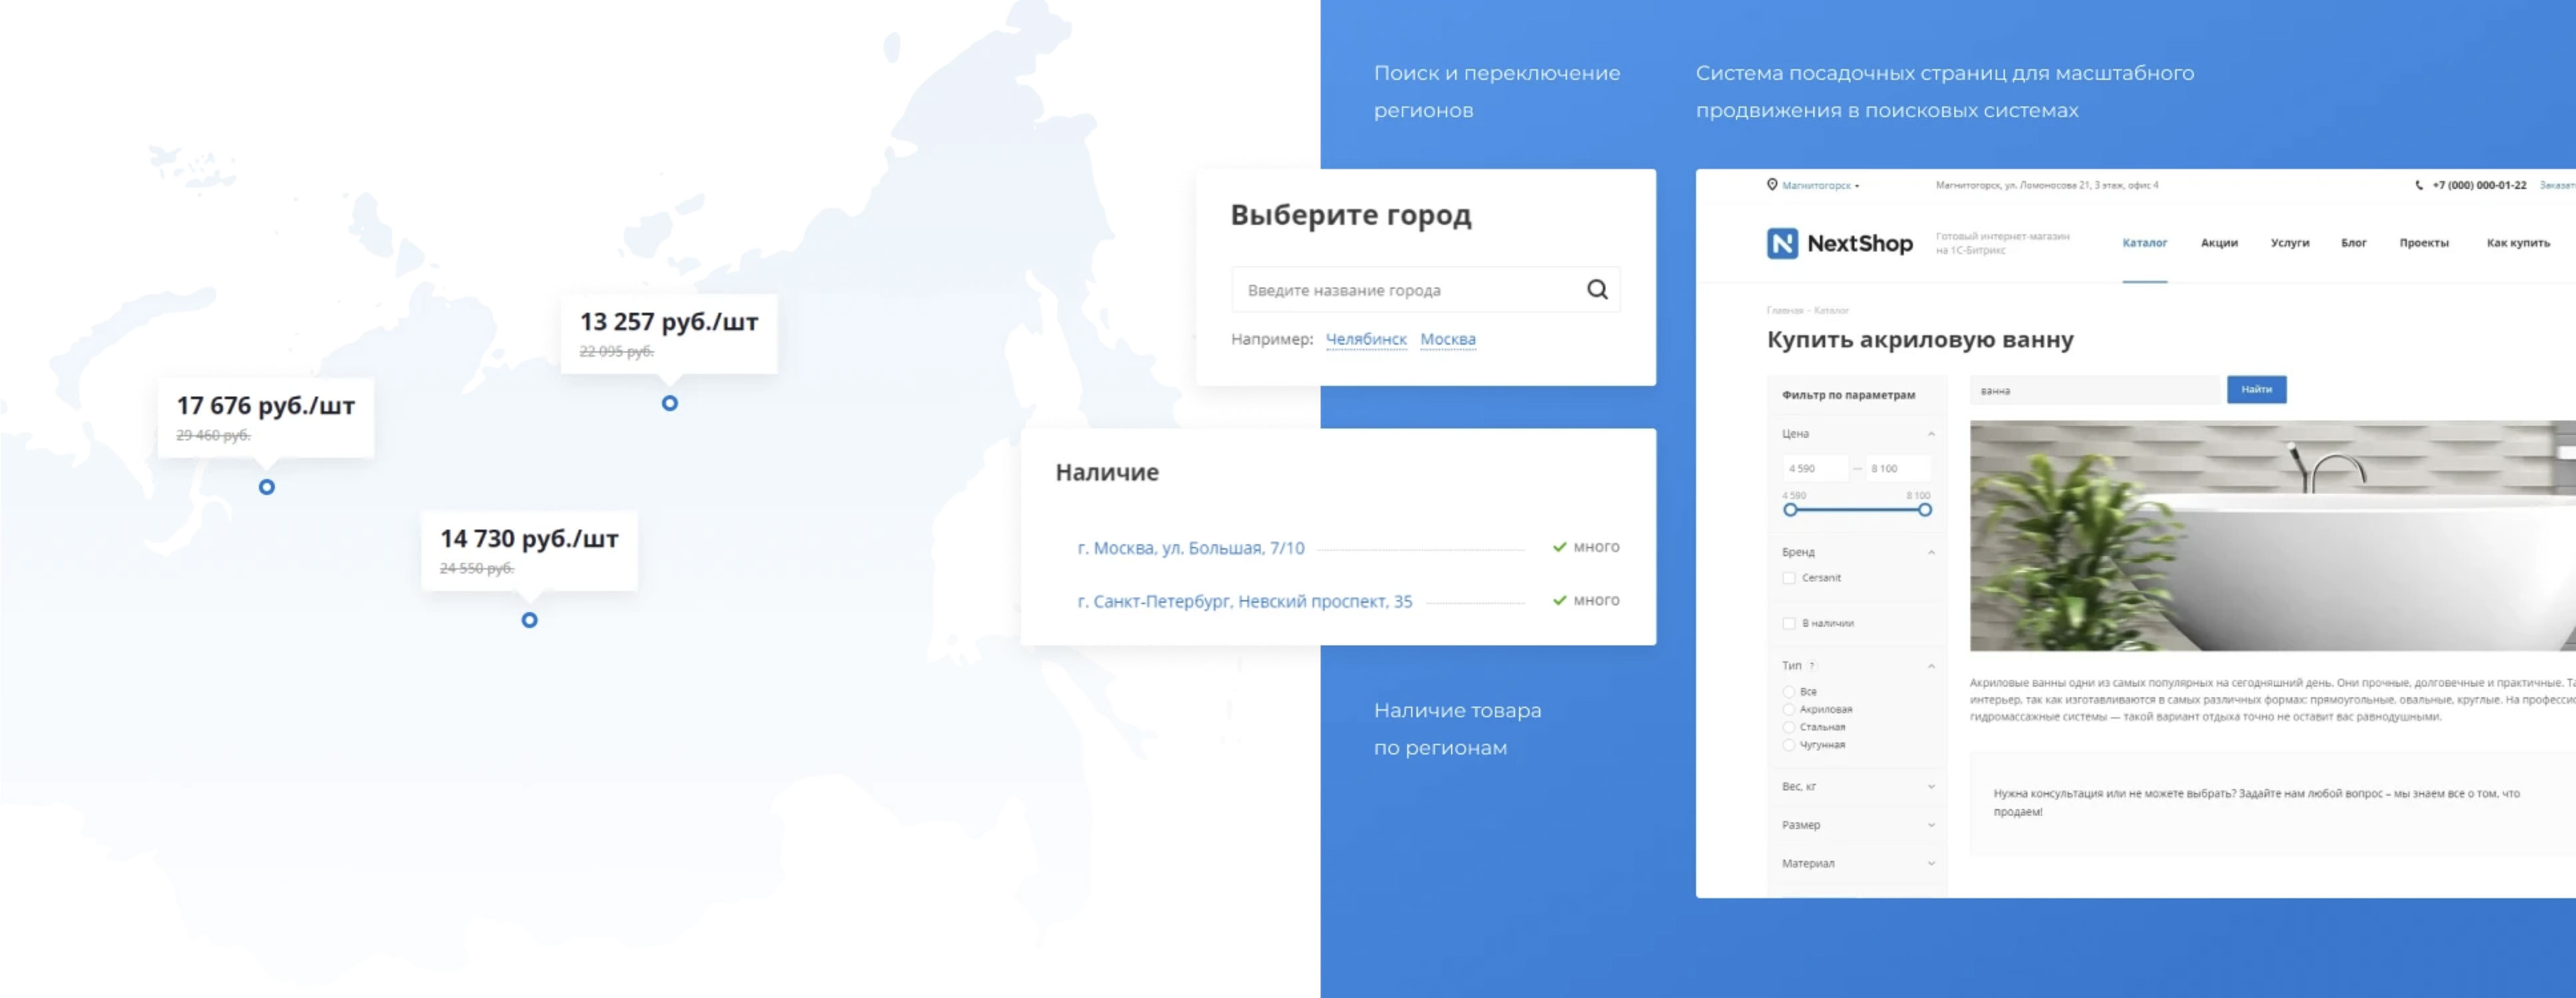Screen dimensions: 2576x998
Task: Click the right price range slider handle
Action: click(1924, 510)
